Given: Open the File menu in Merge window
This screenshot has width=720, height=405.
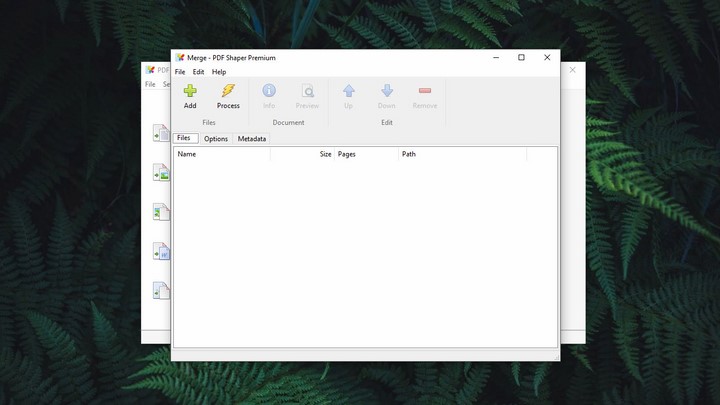Looking at the screenshot, I should pyautogui.click(x=180, y=72).
